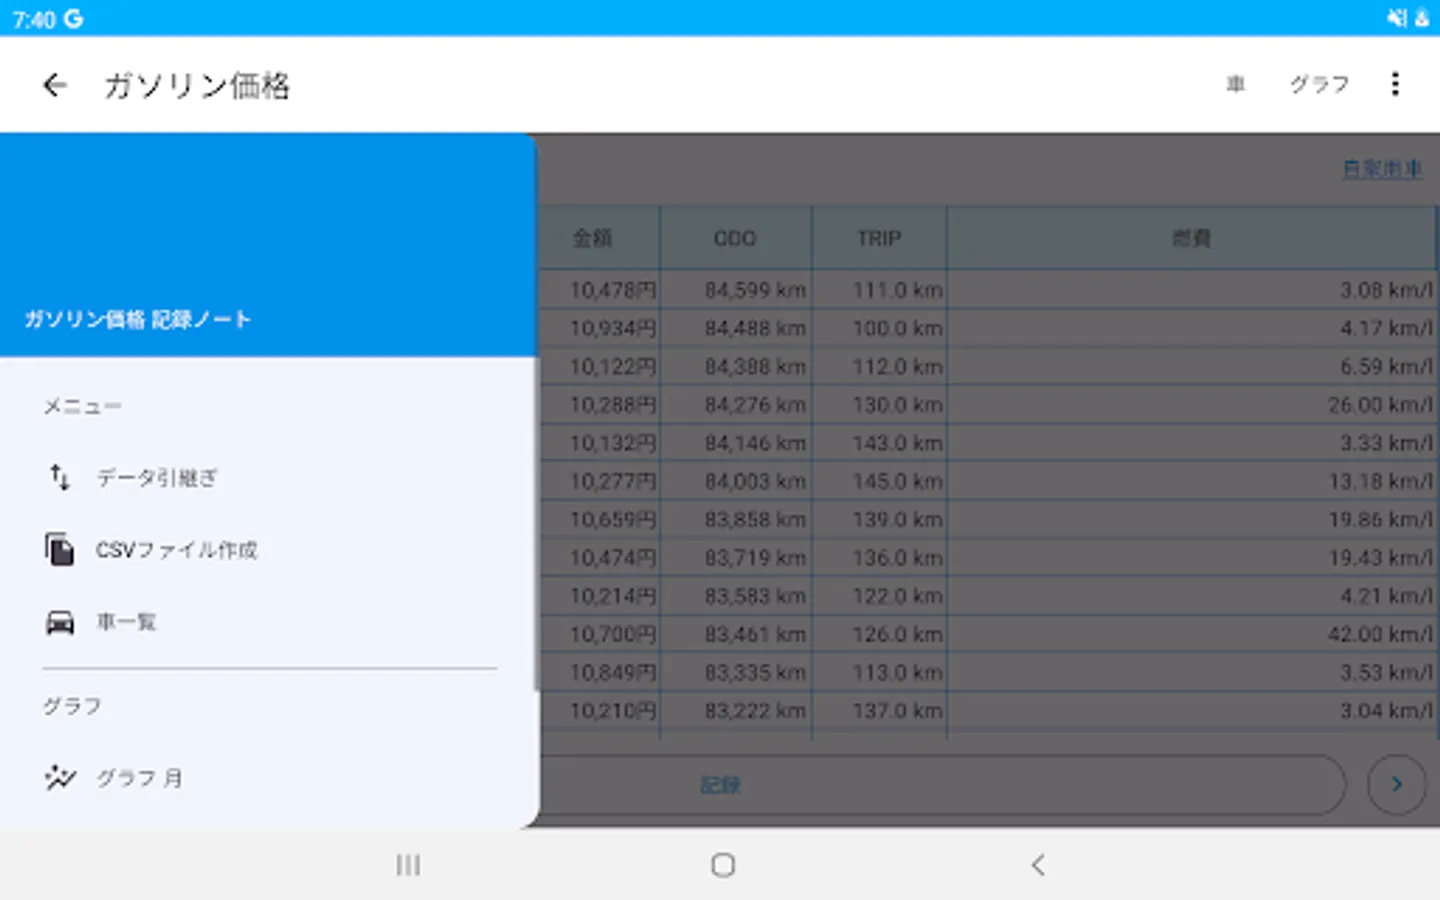Tap the round next-page arrow button
Image resolution: width=1440 pixels, height=900 pixels.
coord(1396,785)
